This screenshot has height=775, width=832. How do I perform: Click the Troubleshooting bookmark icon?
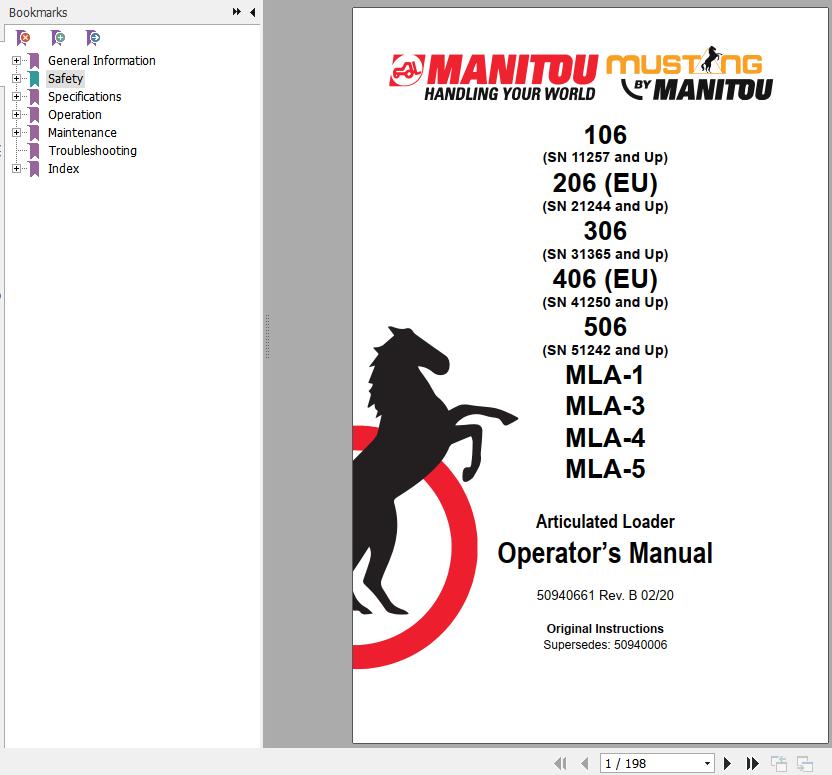34,151
